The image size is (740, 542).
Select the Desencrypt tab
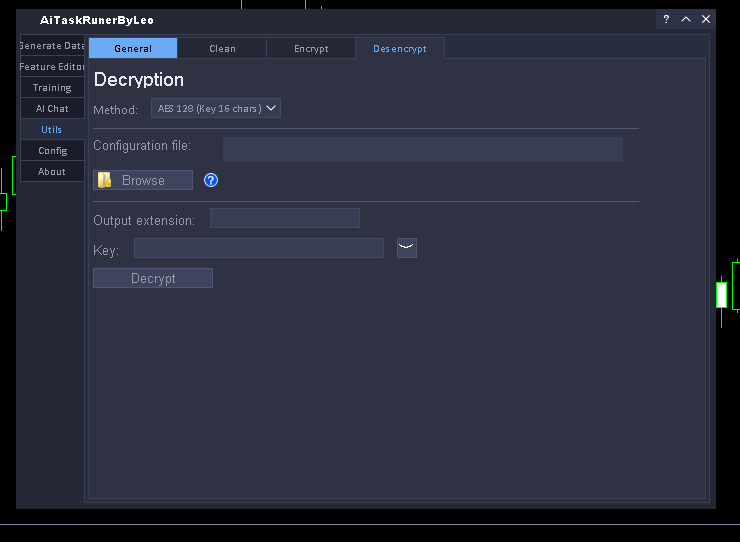point(399,48)
